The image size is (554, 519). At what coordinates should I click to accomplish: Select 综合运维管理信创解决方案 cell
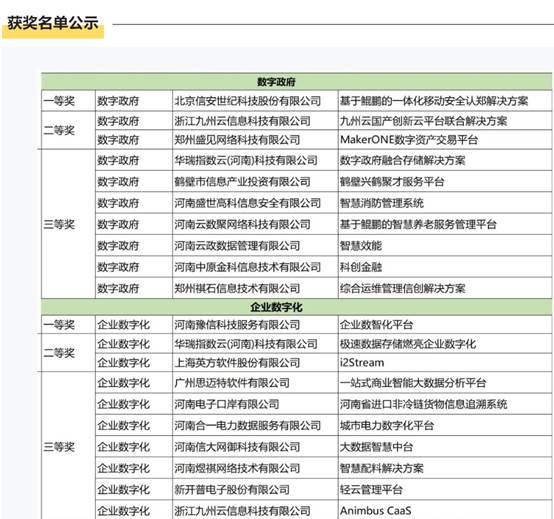pyautogui.click(x=445, y=288)
